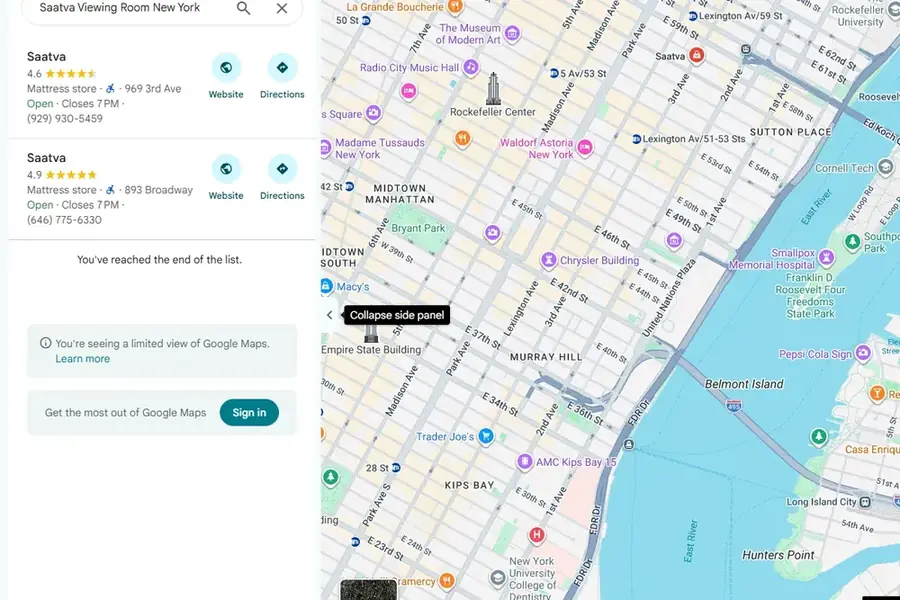Select the Saatva 4.6 rating result title

[x=46, y=56]
